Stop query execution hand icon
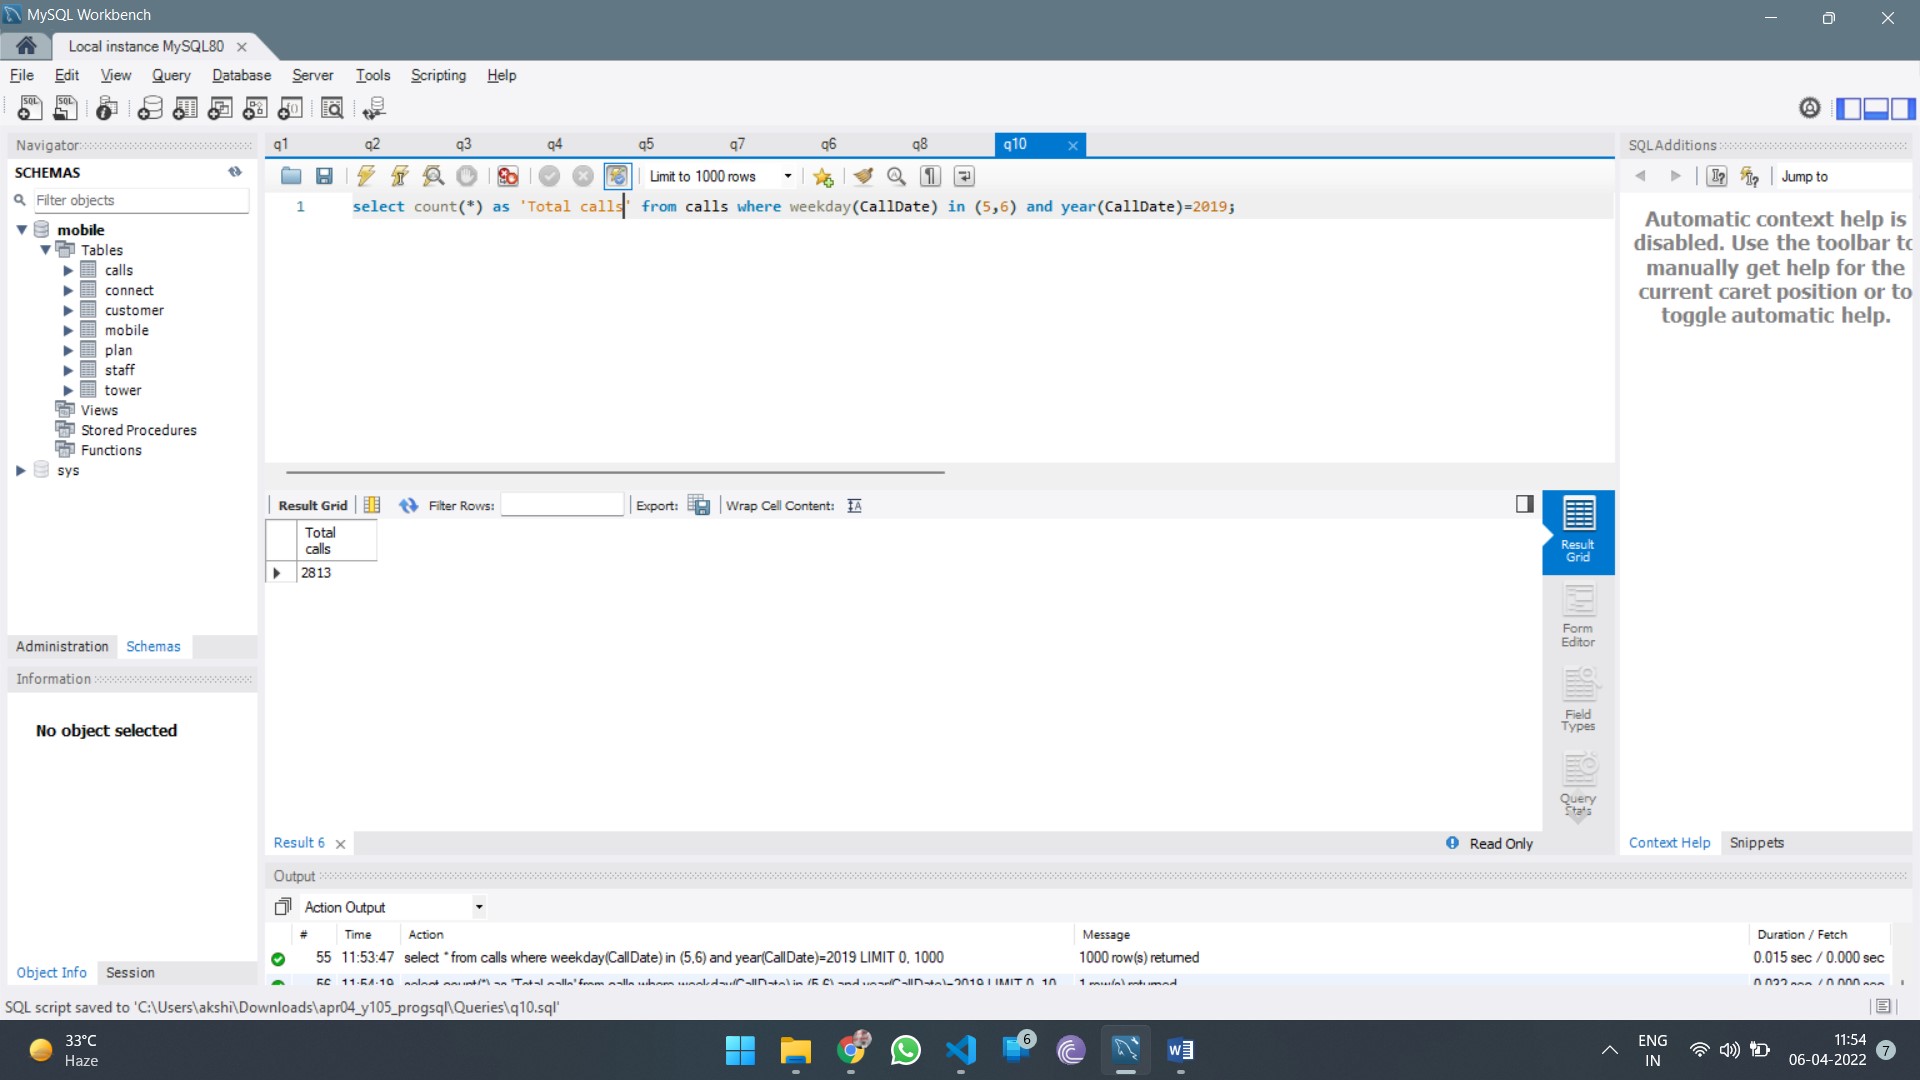 coord(467,176)
